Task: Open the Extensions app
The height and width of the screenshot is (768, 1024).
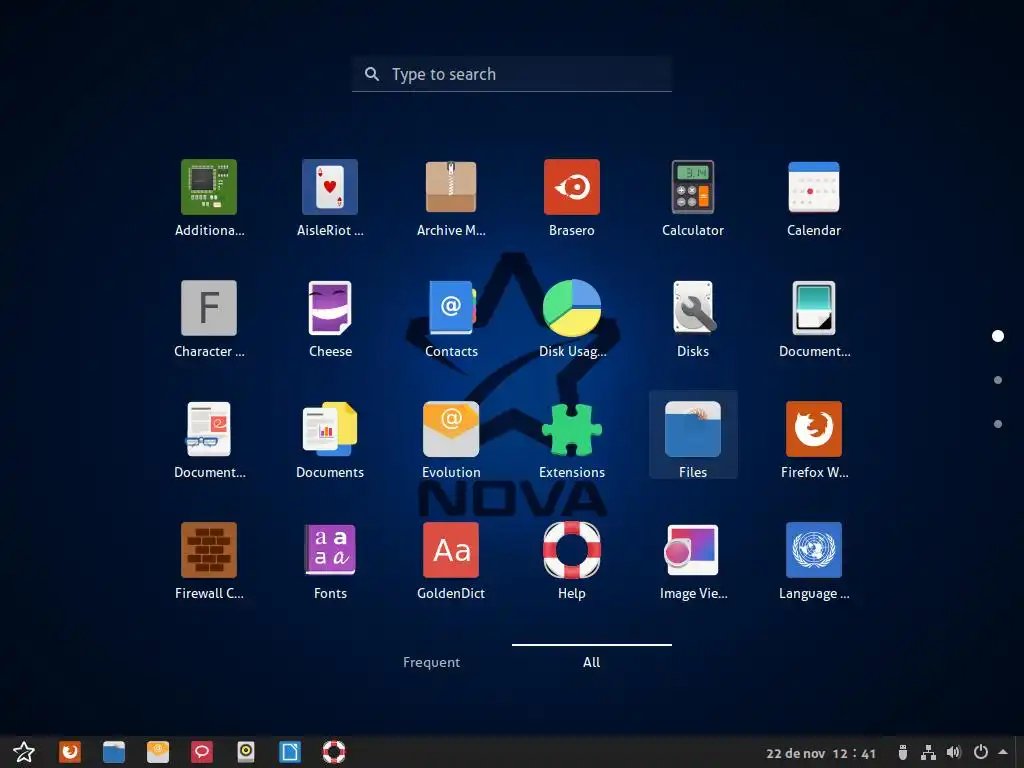Action: [x=571, y=440]
